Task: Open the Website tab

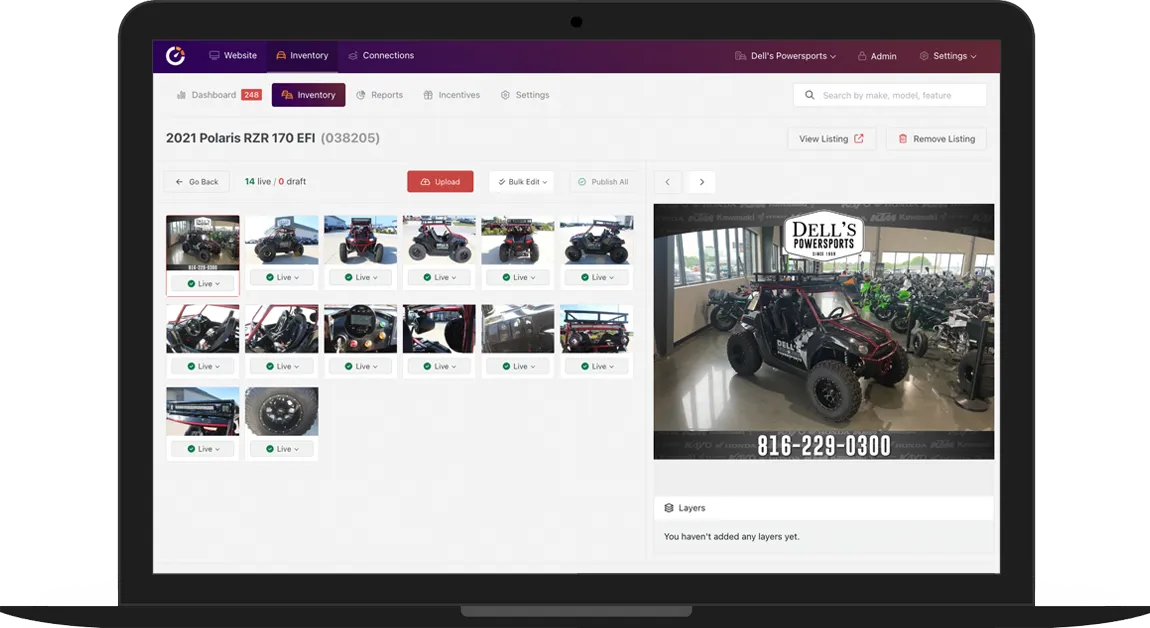Action: pyautogui.click(x=232, y=56)
